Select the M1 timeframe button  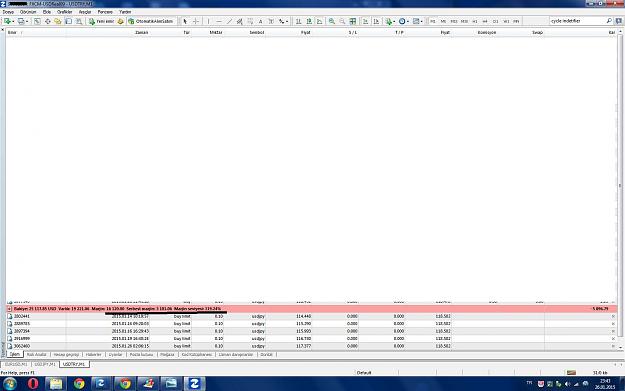coord(433,21)
